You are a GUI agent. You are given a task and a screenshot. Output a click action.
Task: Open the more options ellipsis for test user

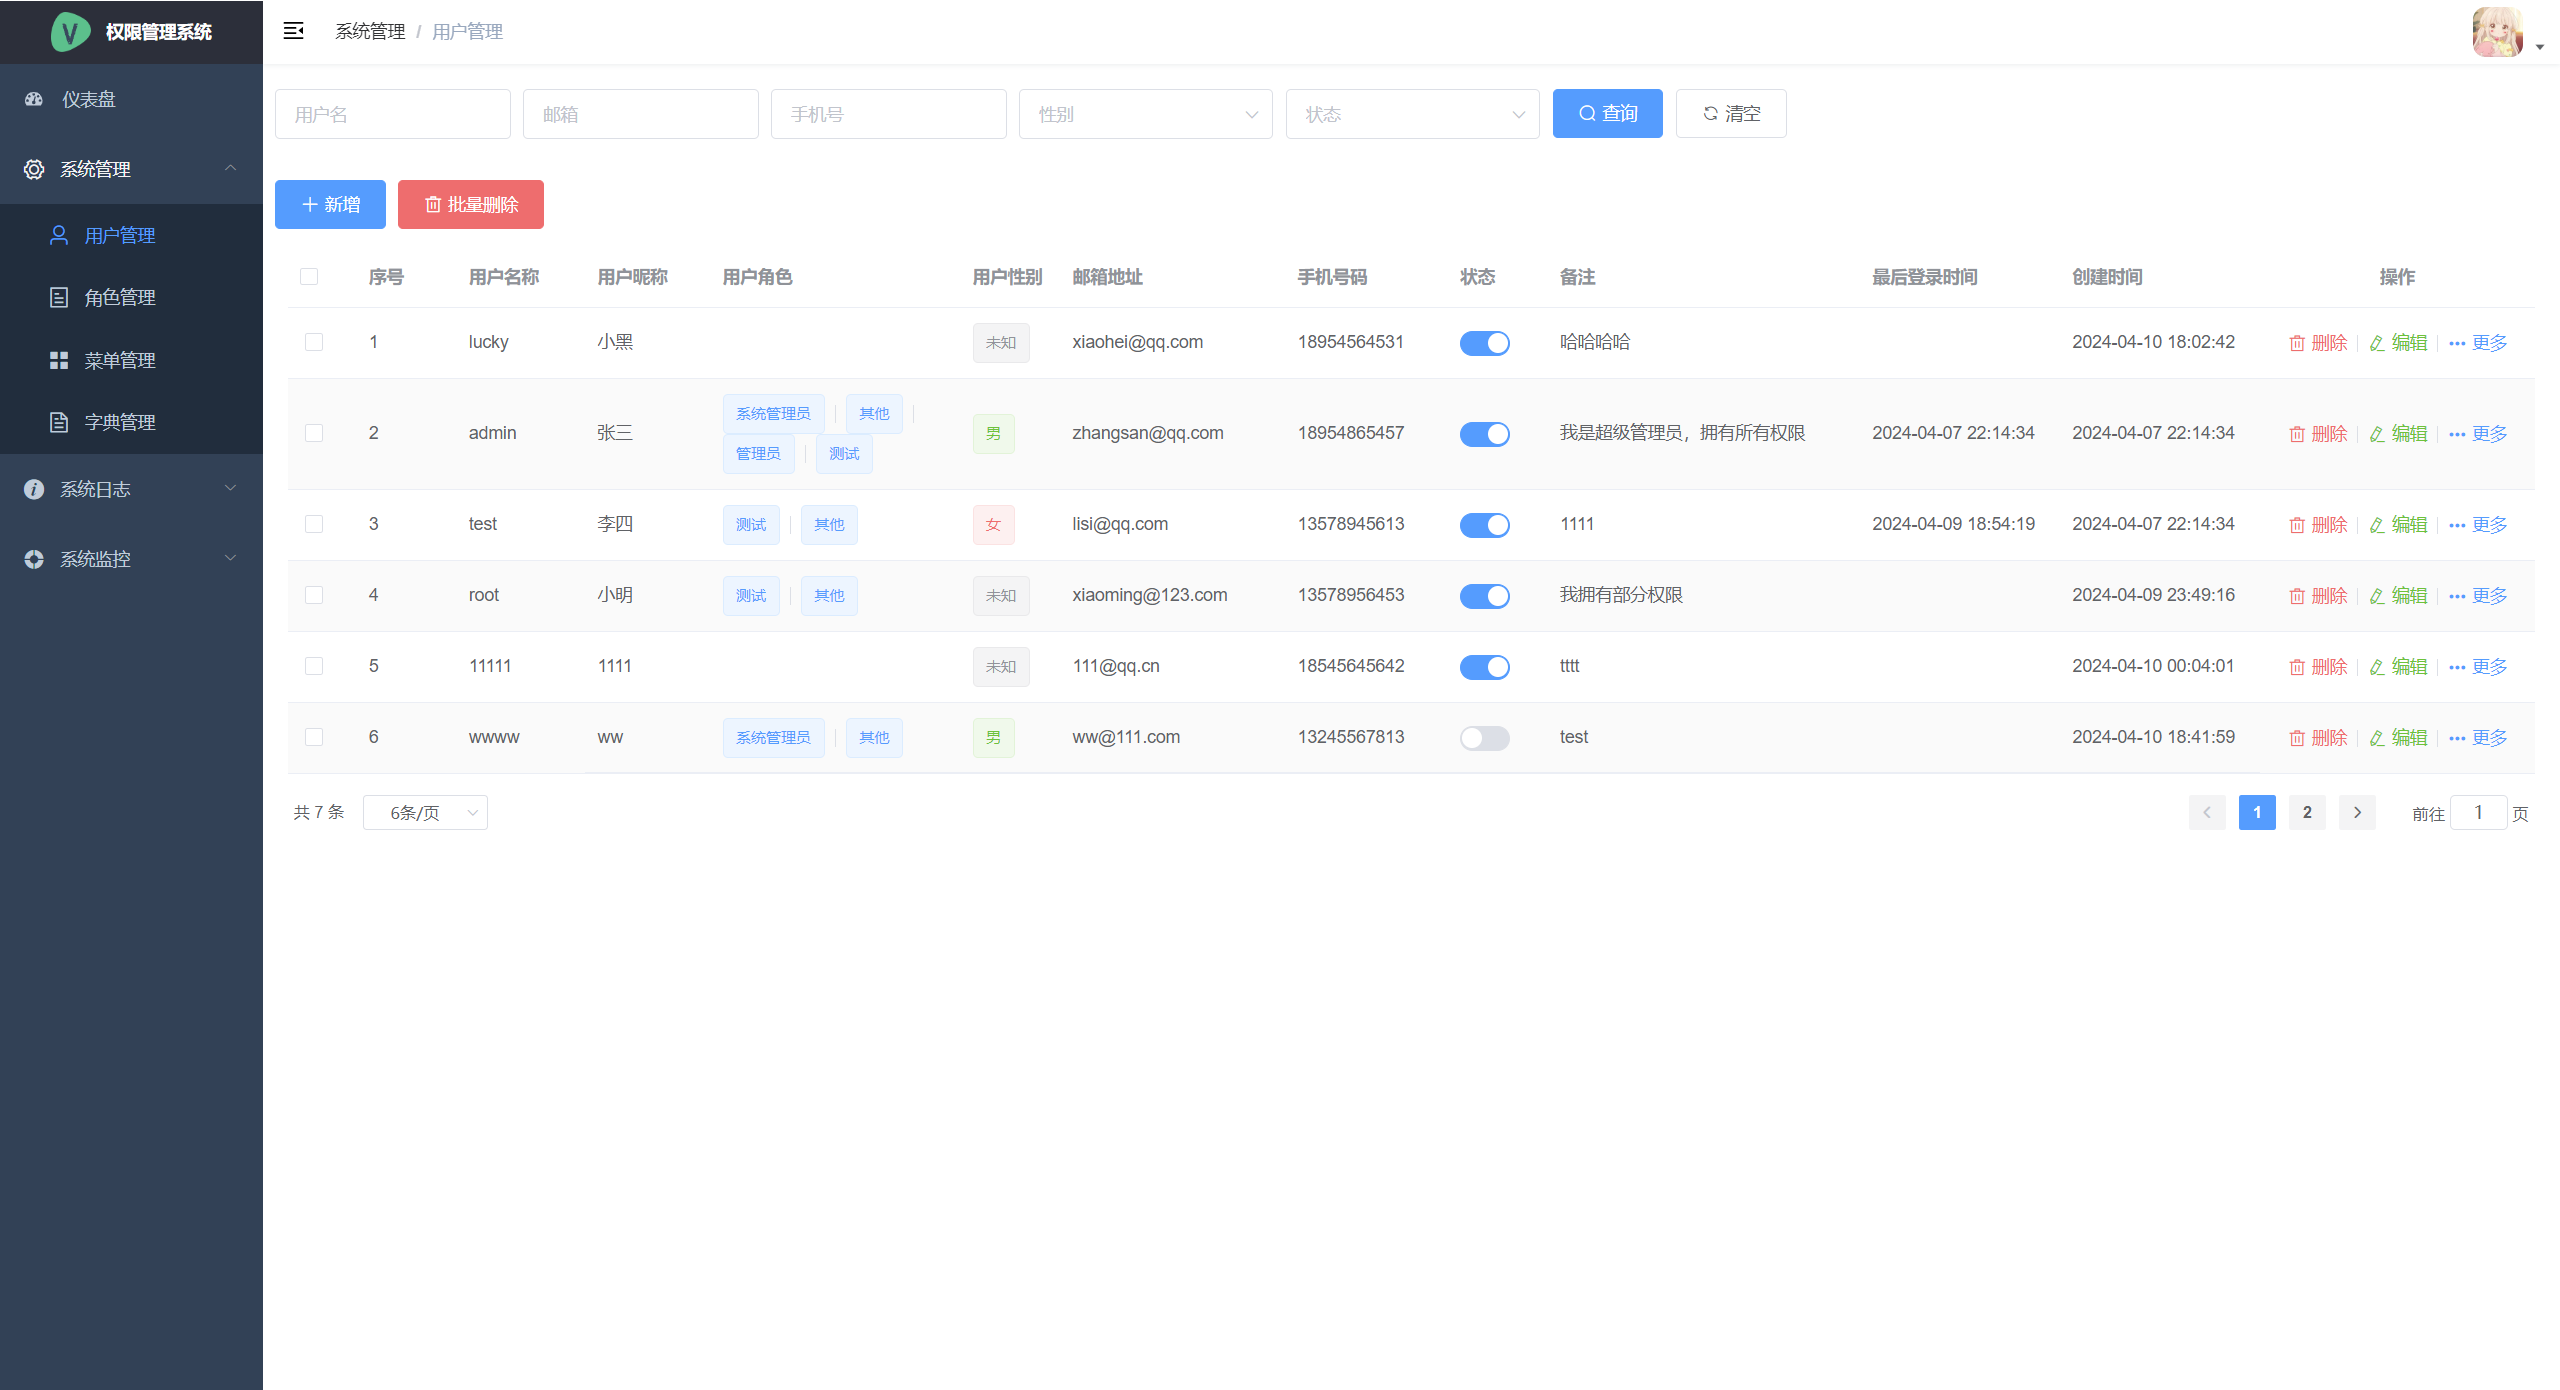[2457, 525]
